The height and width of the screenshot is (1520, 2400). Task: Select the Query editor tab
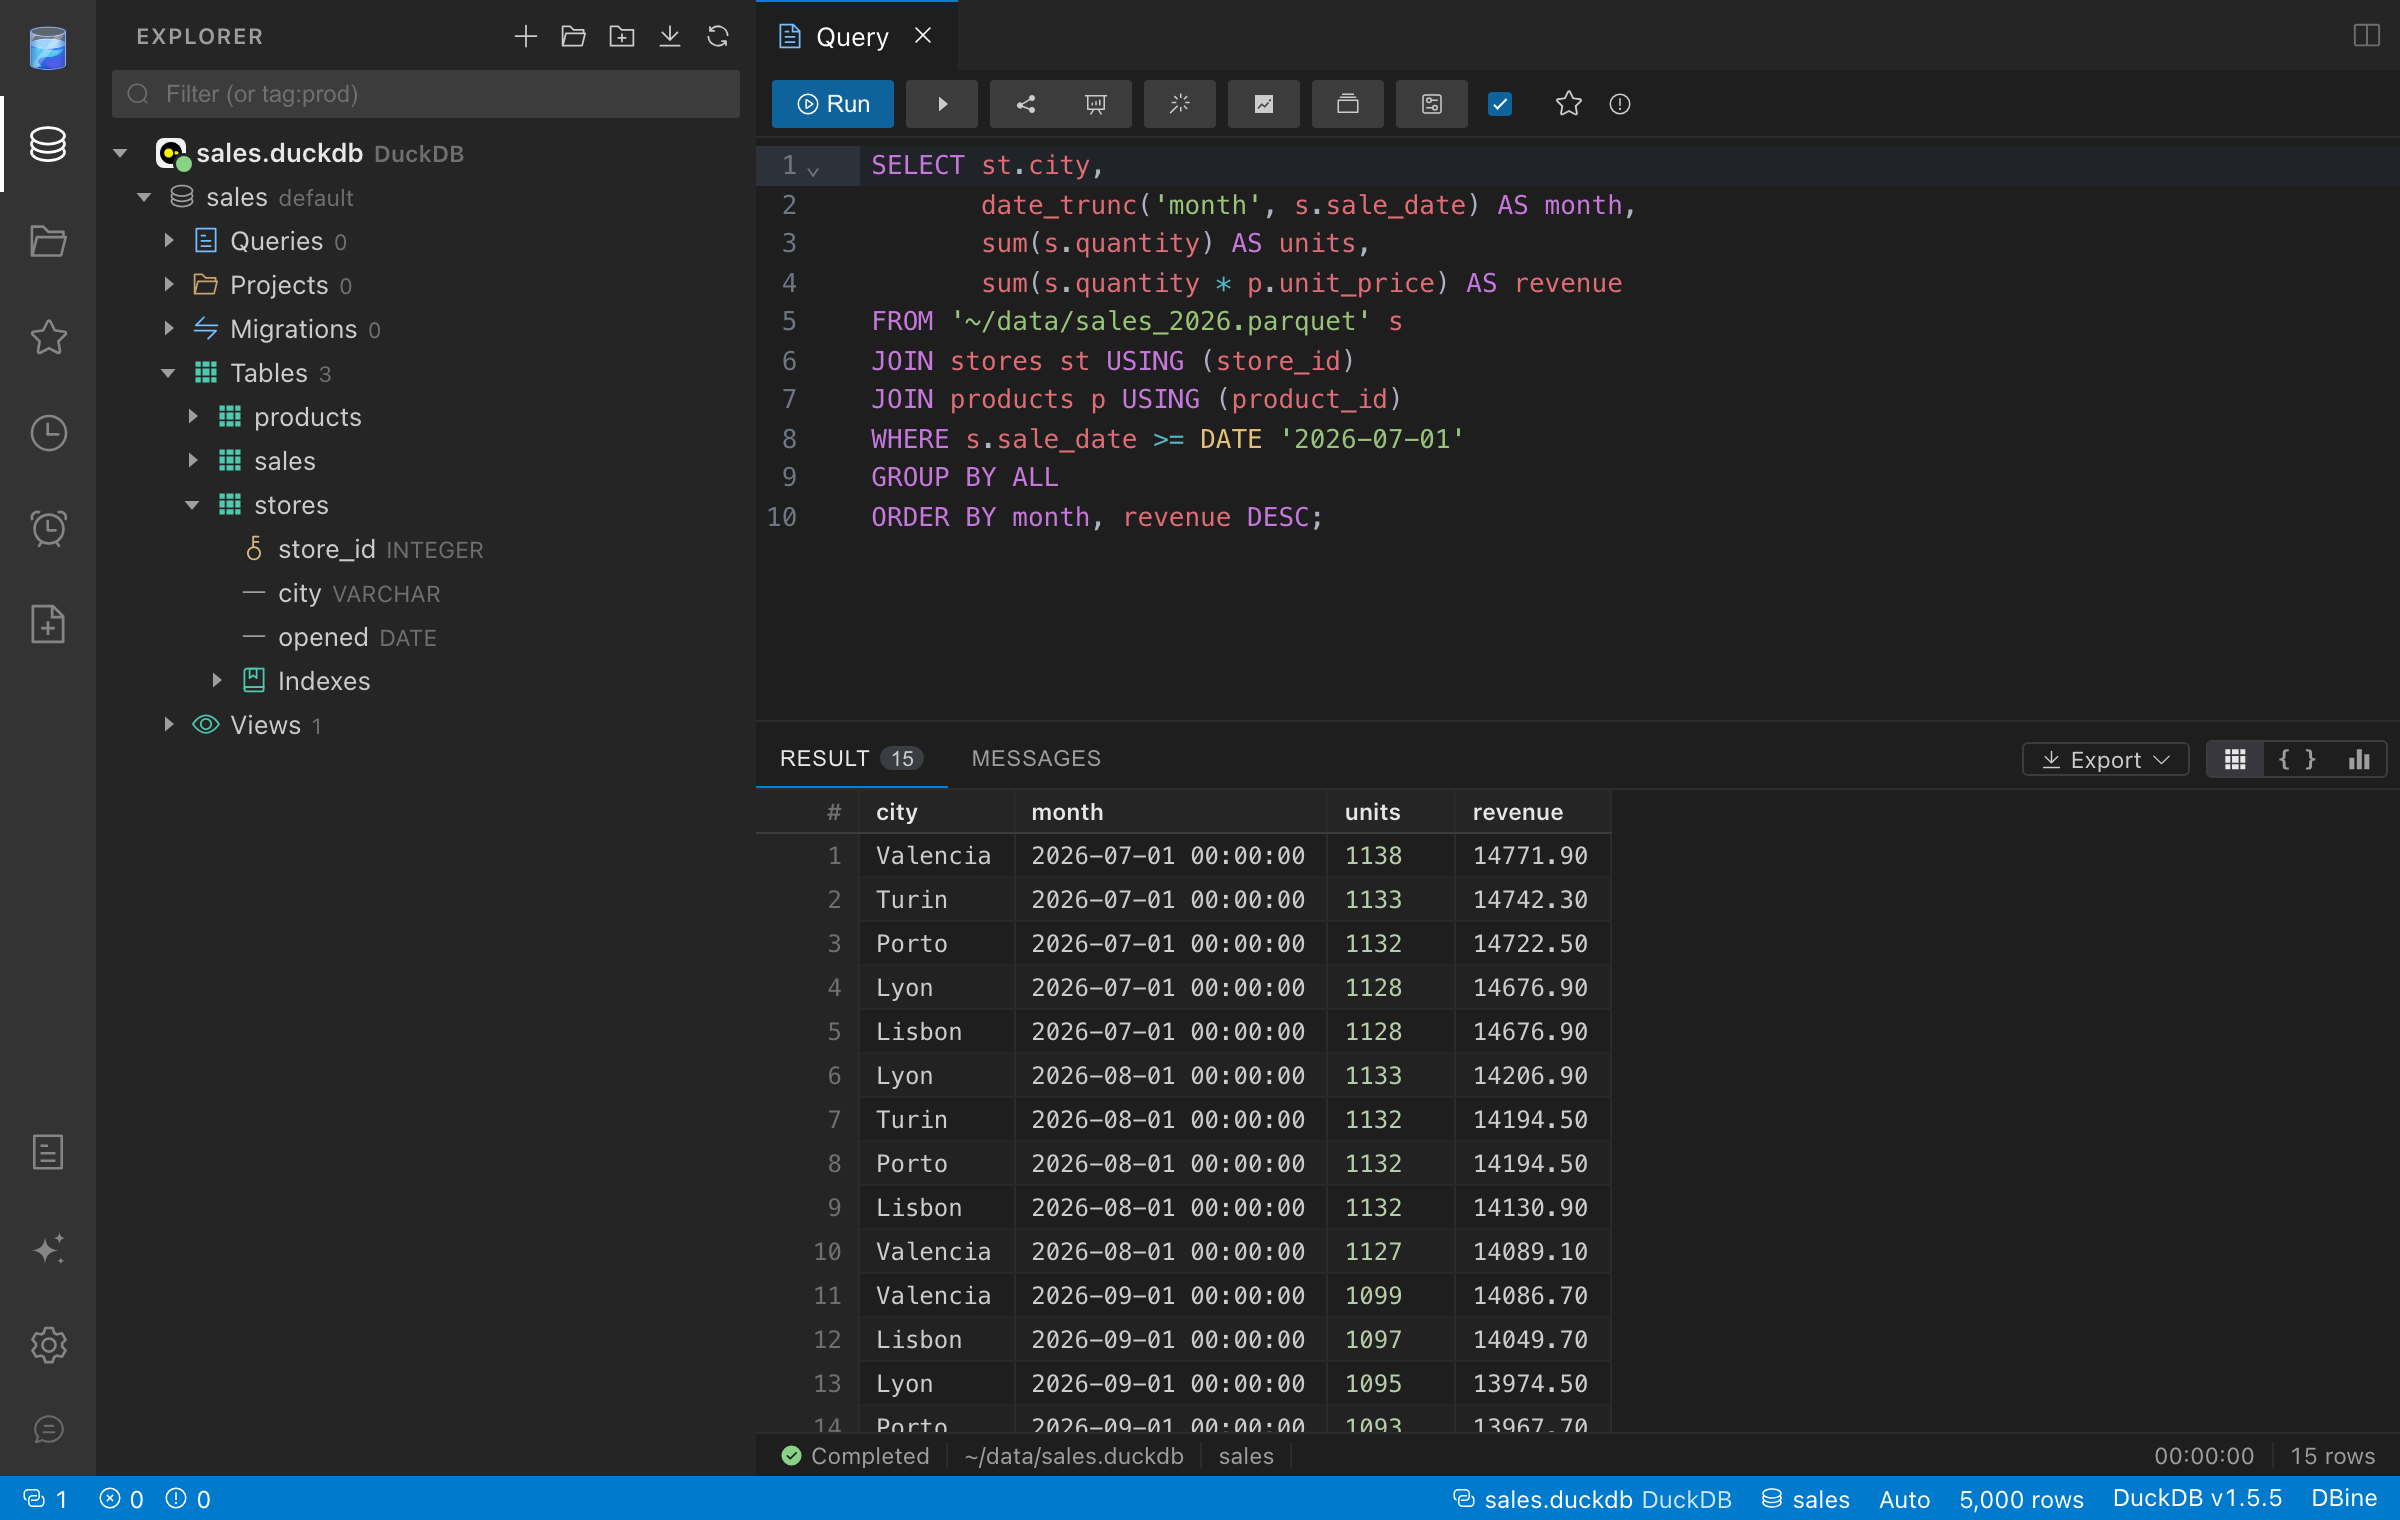click(x=852, y=37)
